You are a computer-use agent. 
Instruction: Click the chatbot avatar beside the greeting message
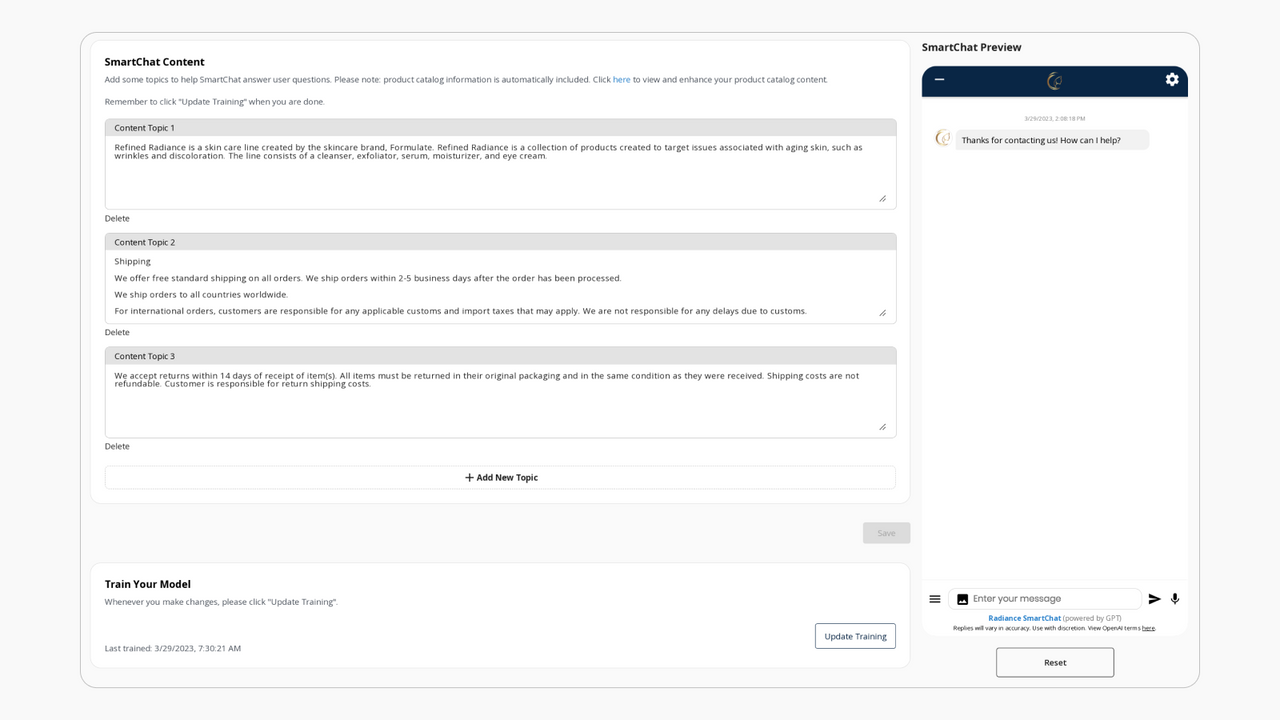[941, 139]
